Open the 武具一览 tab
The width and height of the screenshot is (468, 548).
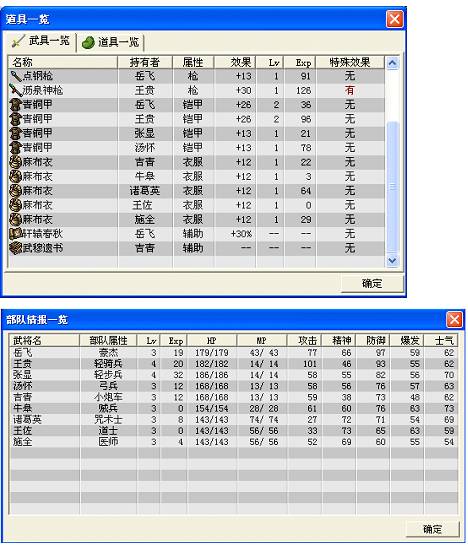click(41, 41)
